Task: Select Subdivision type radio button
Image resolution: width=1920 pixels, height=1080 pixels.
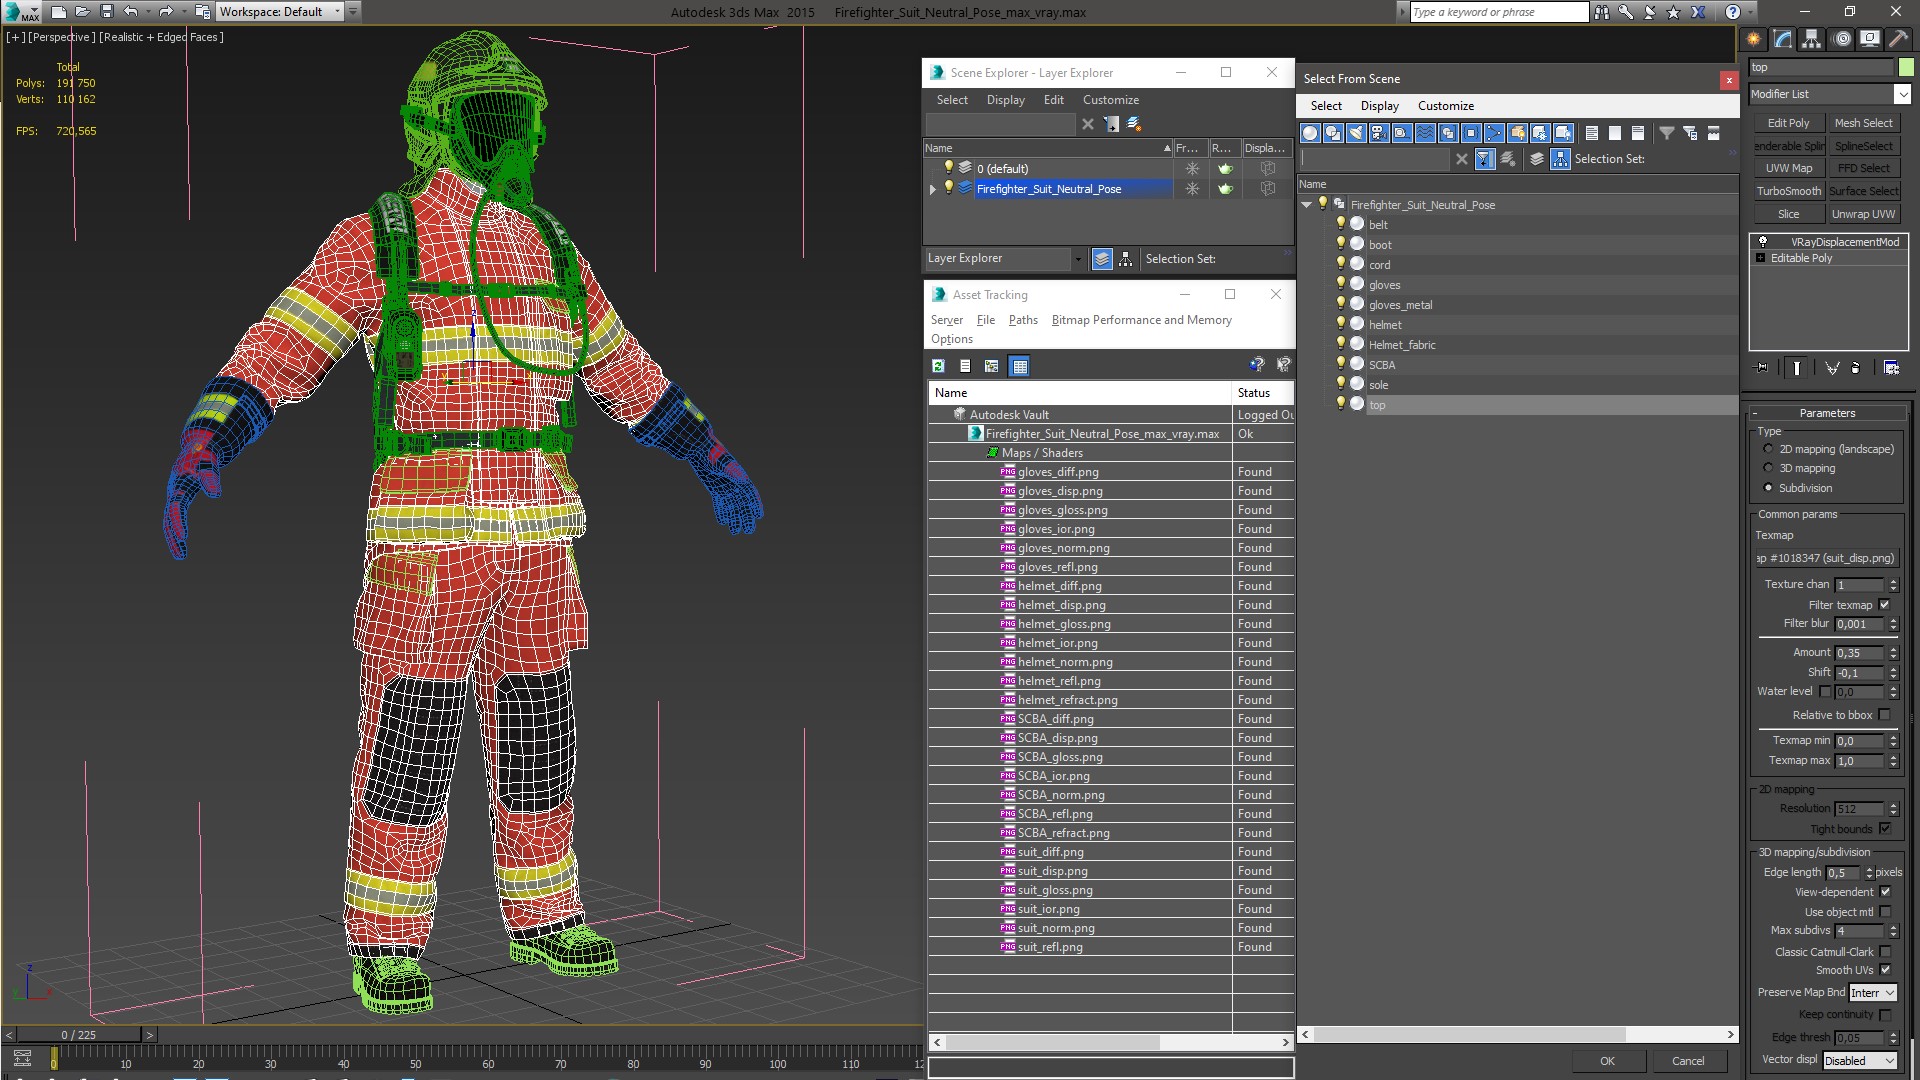Action: tap(1768, 488)
